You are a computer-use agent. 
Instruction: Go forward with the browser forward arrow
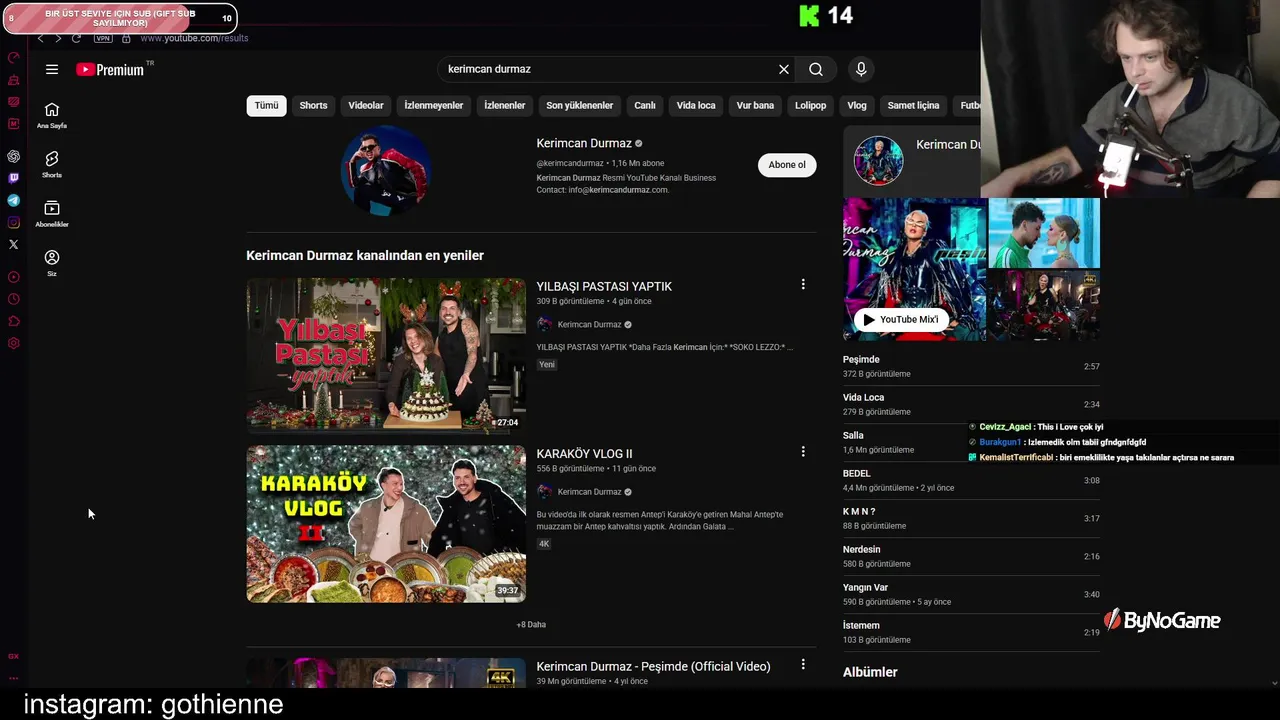(x=58, y=38)
